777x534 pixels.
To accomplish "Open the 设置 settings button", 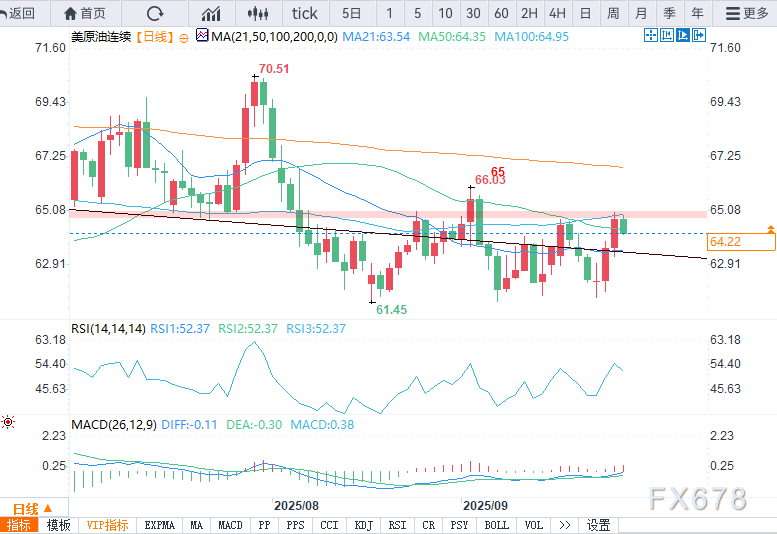I will [x=598, y=525].
